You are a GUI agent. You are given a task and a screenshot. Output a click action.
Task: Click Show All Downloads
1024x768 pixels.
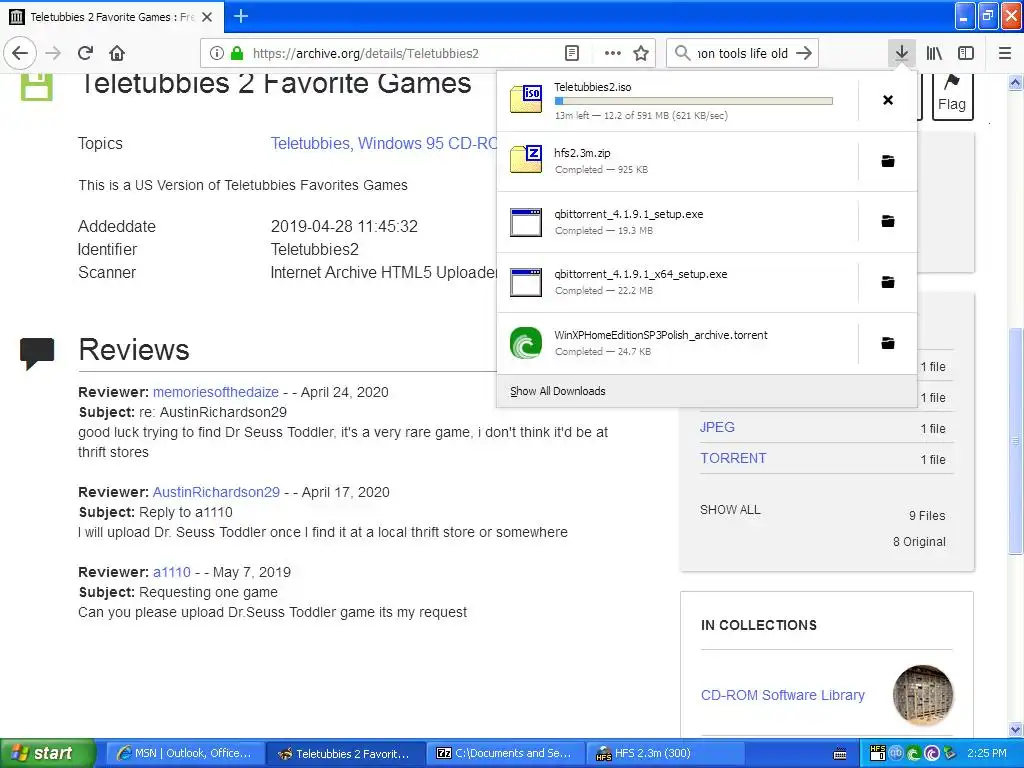point(558,391)
